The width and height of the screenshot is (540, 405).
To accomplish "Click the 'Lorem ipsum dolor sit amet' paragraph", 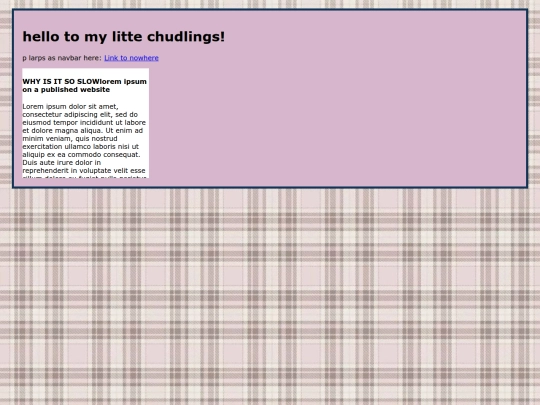I will click(85, 141).
